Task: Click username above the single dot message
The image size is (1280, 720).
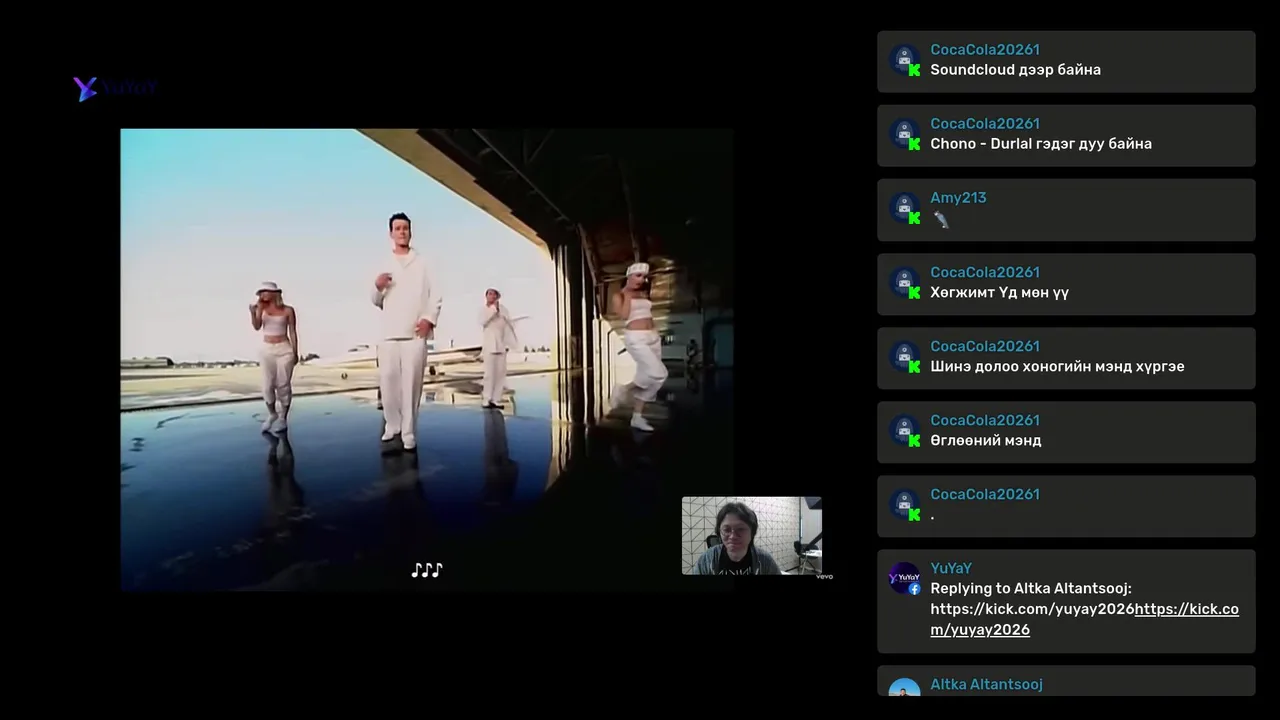Action: pyautogui.click(x=985, y=493)
